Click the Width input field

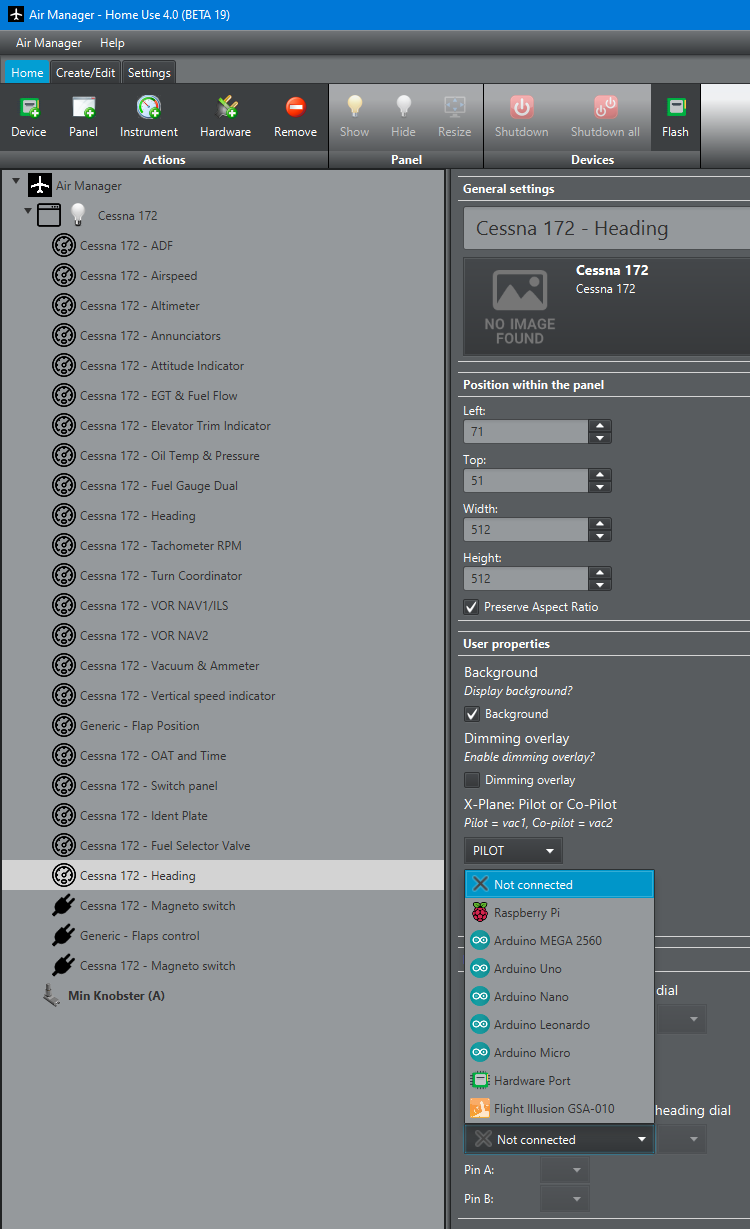(x=526, y=530)
